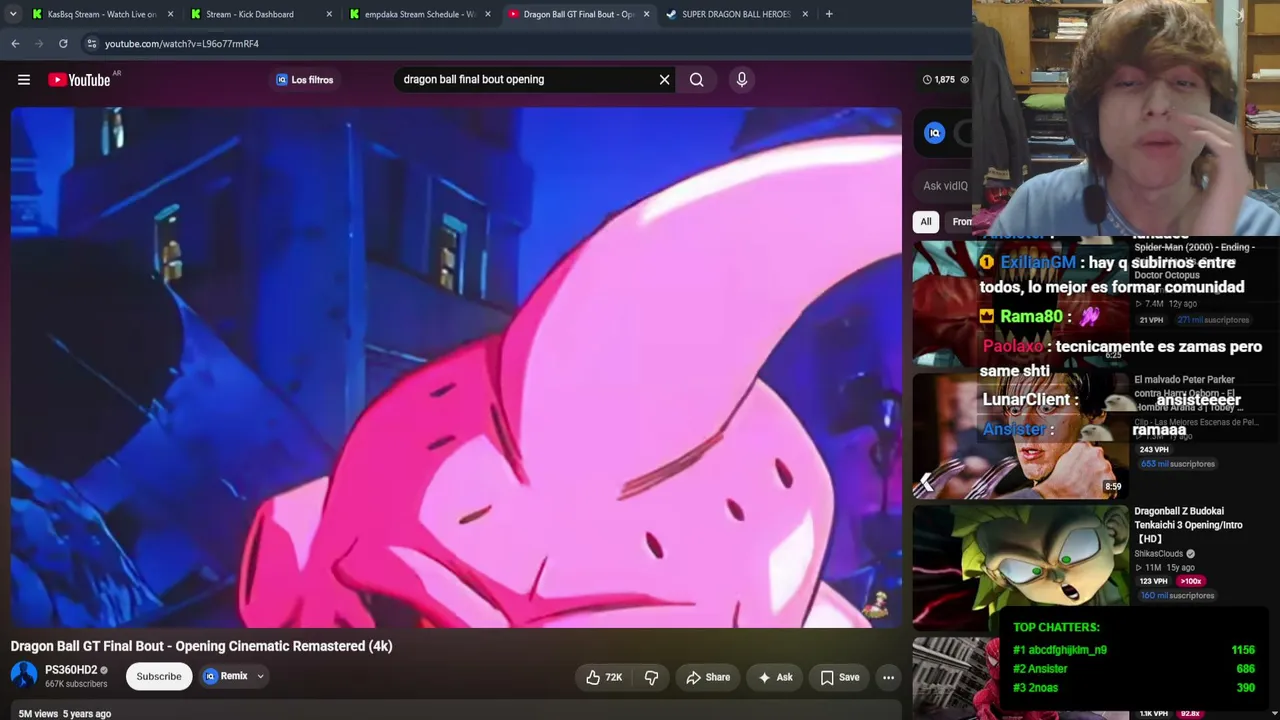This screenshot has height=720, width=1280.
Task: Switch to 'KasBsq Stream - Watch Live' tab
Action: [x=102, y=14]
